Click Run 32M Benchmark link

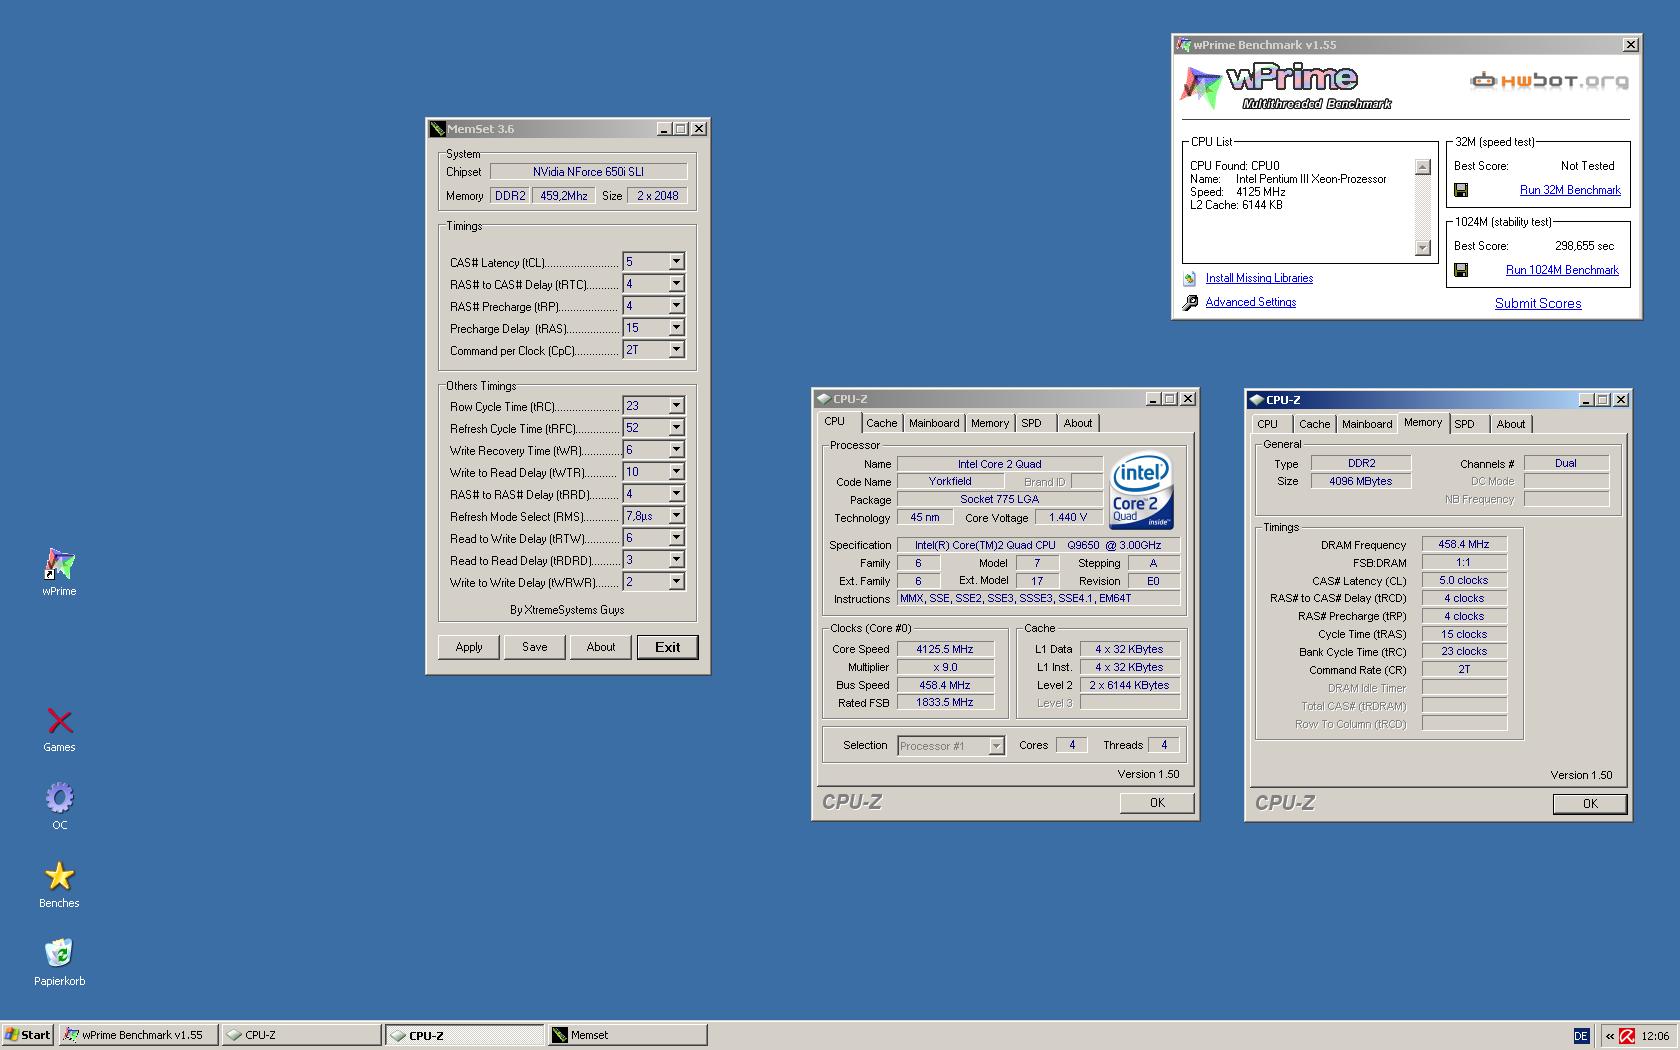(x=1570, y=190)
